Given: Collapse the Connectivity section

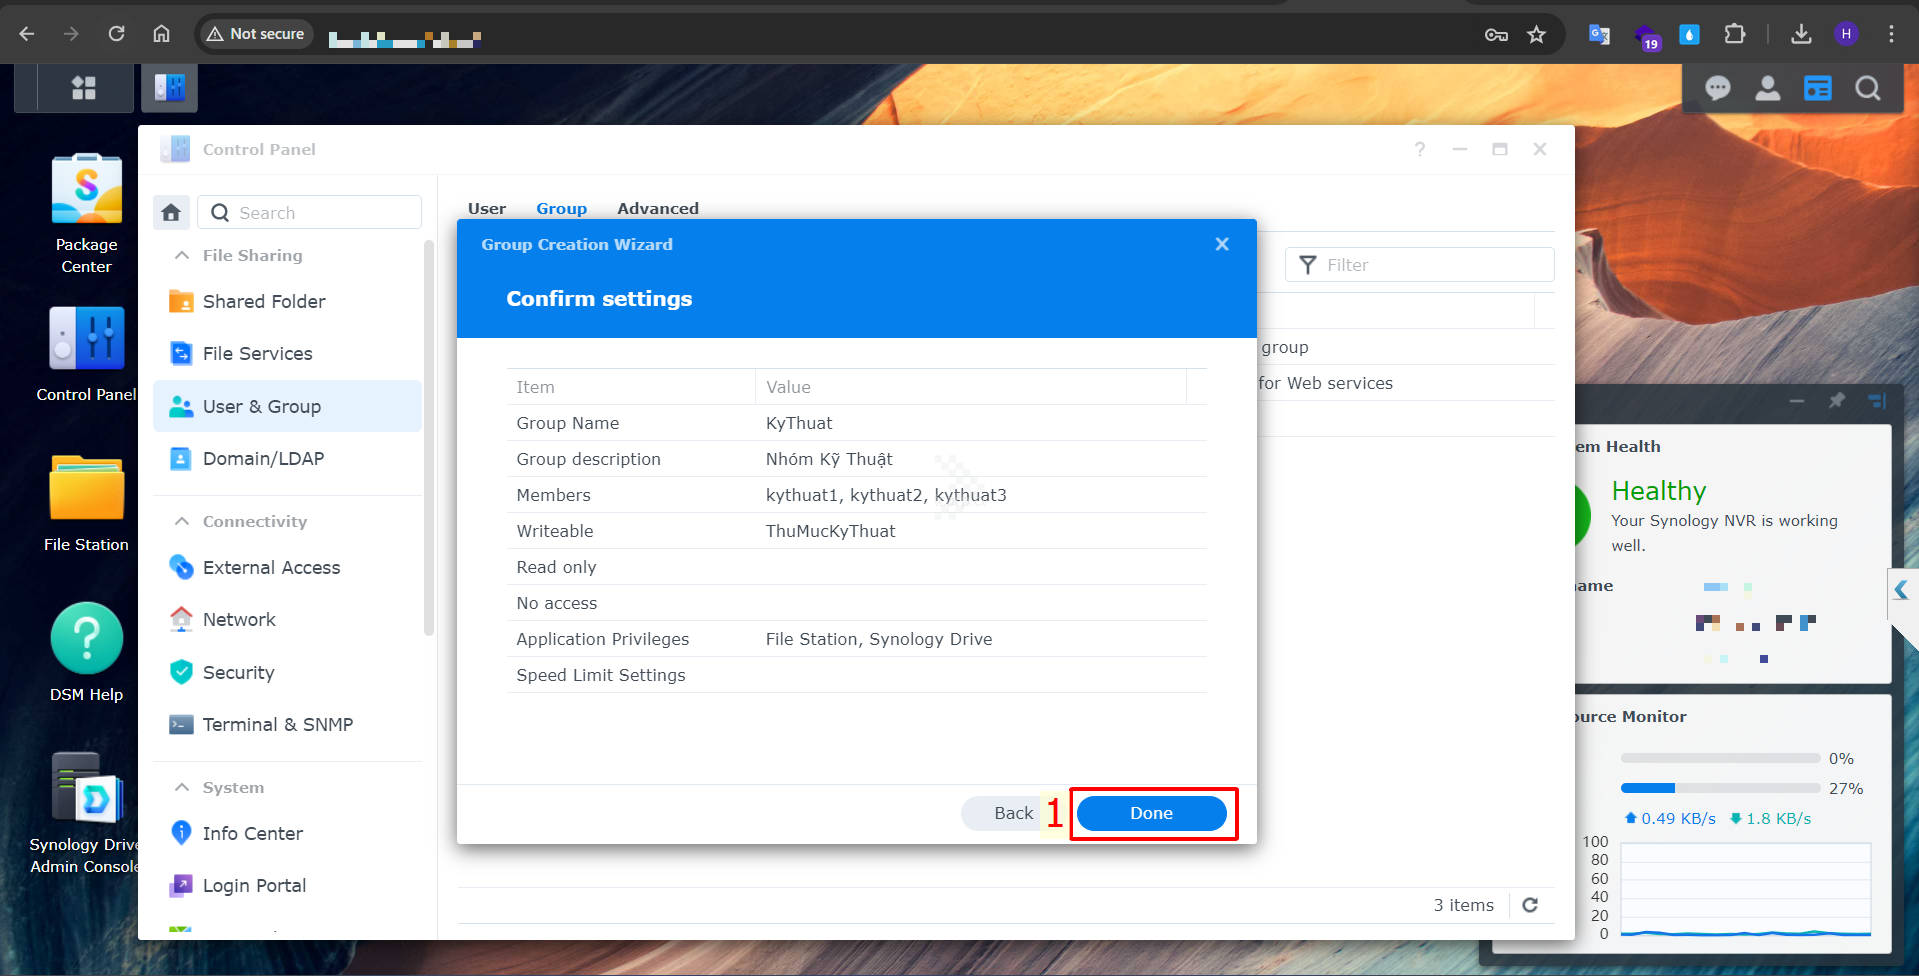Looking at the screenshot, I should [182, 522].
